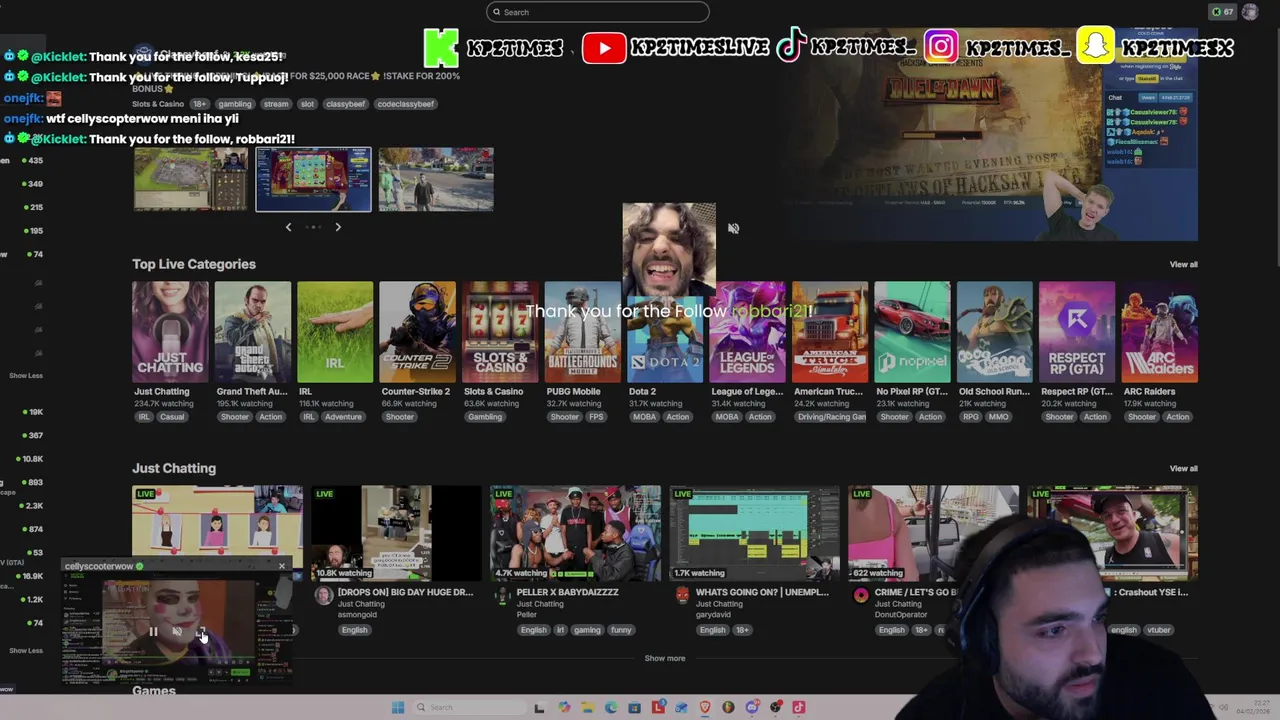Go to previous featured stream carousel arrow
Viewport: 1280px width, 720px height.
click(x=288, y=227)
